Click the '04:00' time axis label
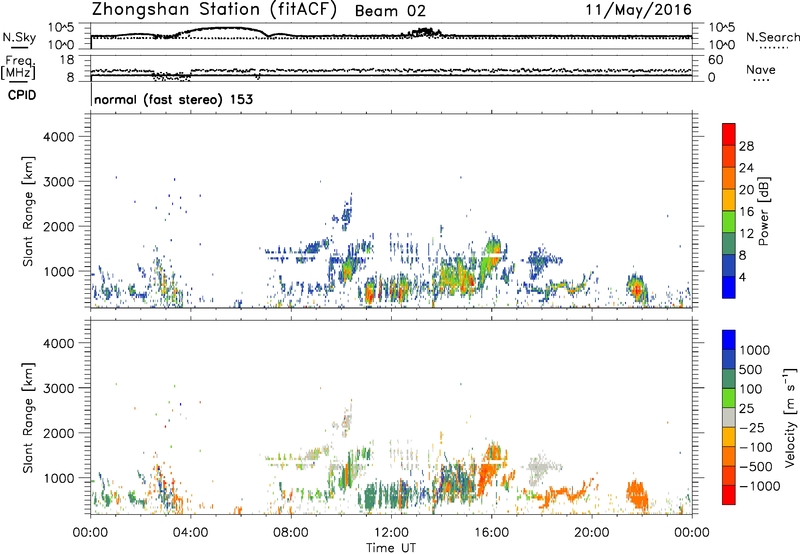 tap(191, 533)
